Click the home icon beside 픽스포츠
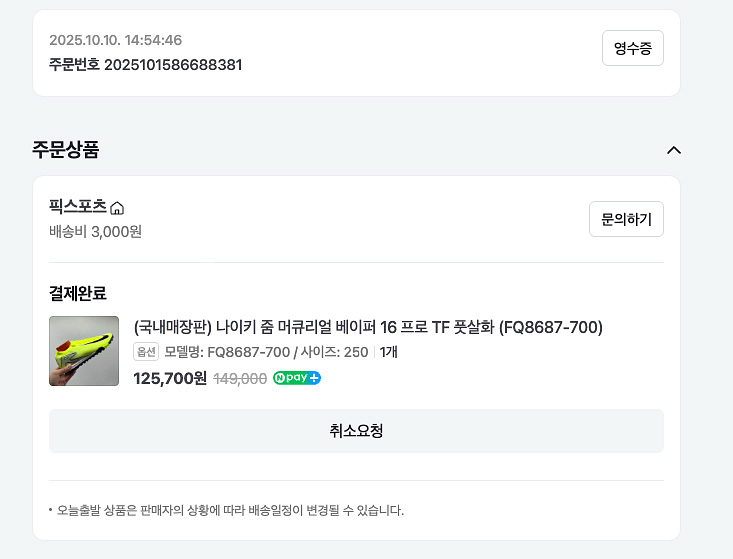 pos(117,208)
